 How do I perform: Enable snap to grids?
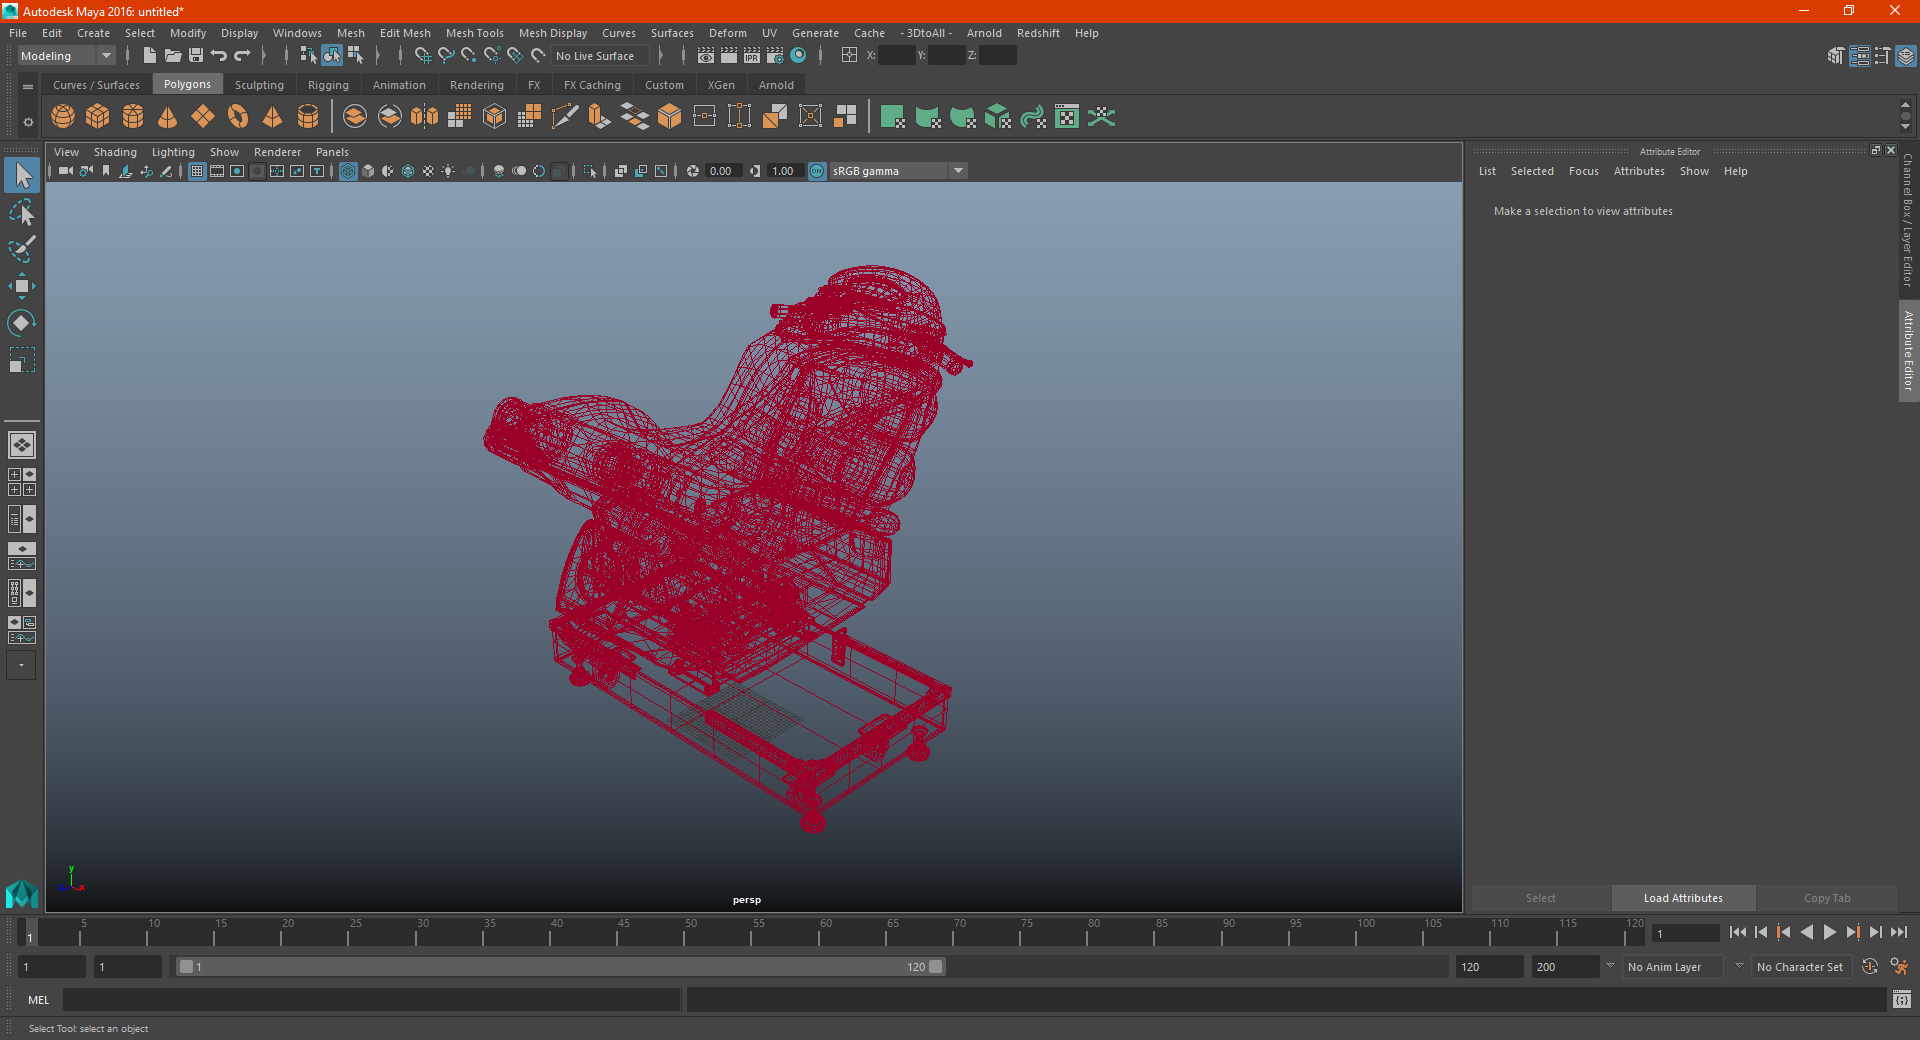click(422, 56)
